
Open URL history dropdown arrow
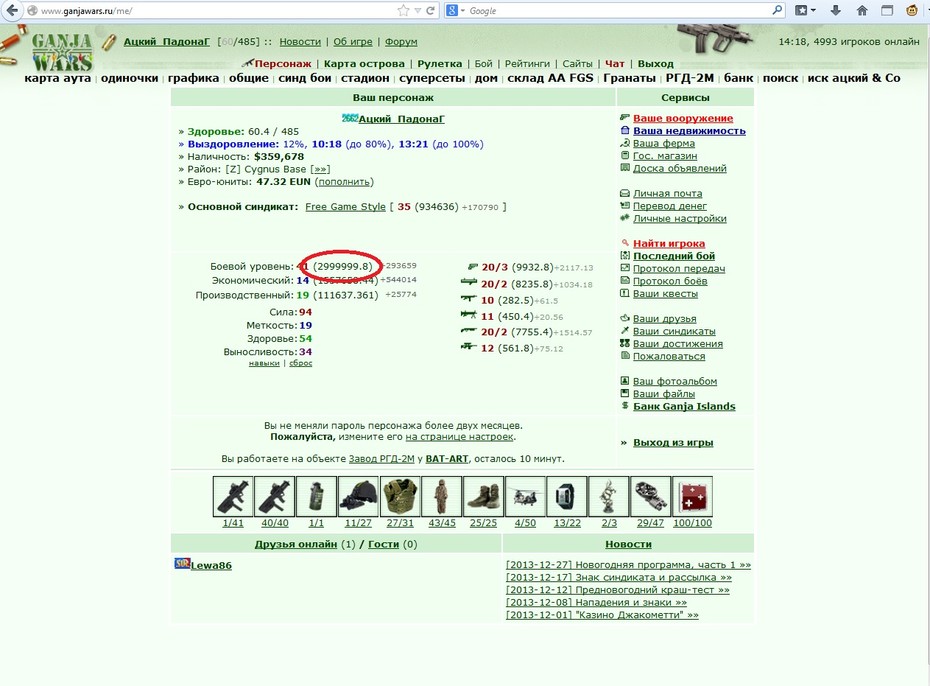[418, 11]
